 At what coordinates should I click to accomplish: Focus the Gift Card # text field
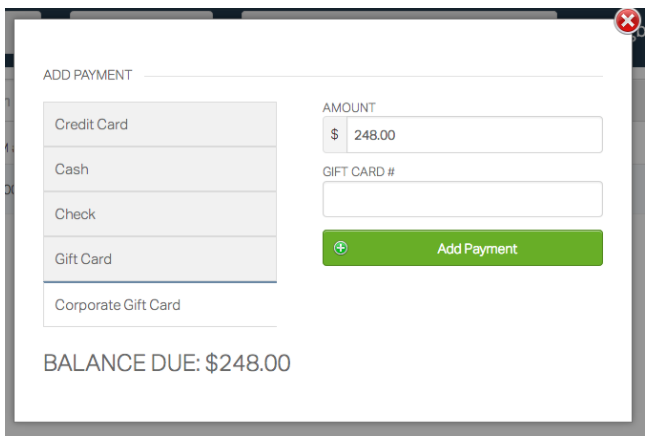[x=462, y=199]
